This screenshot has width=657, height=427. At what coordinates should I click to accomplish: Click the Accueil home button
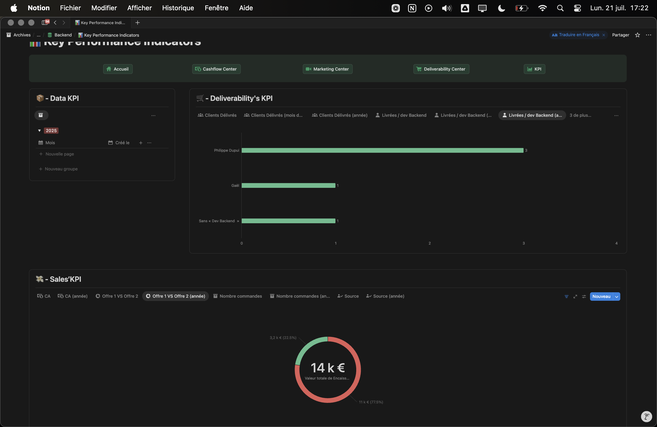tap(117, 69)
